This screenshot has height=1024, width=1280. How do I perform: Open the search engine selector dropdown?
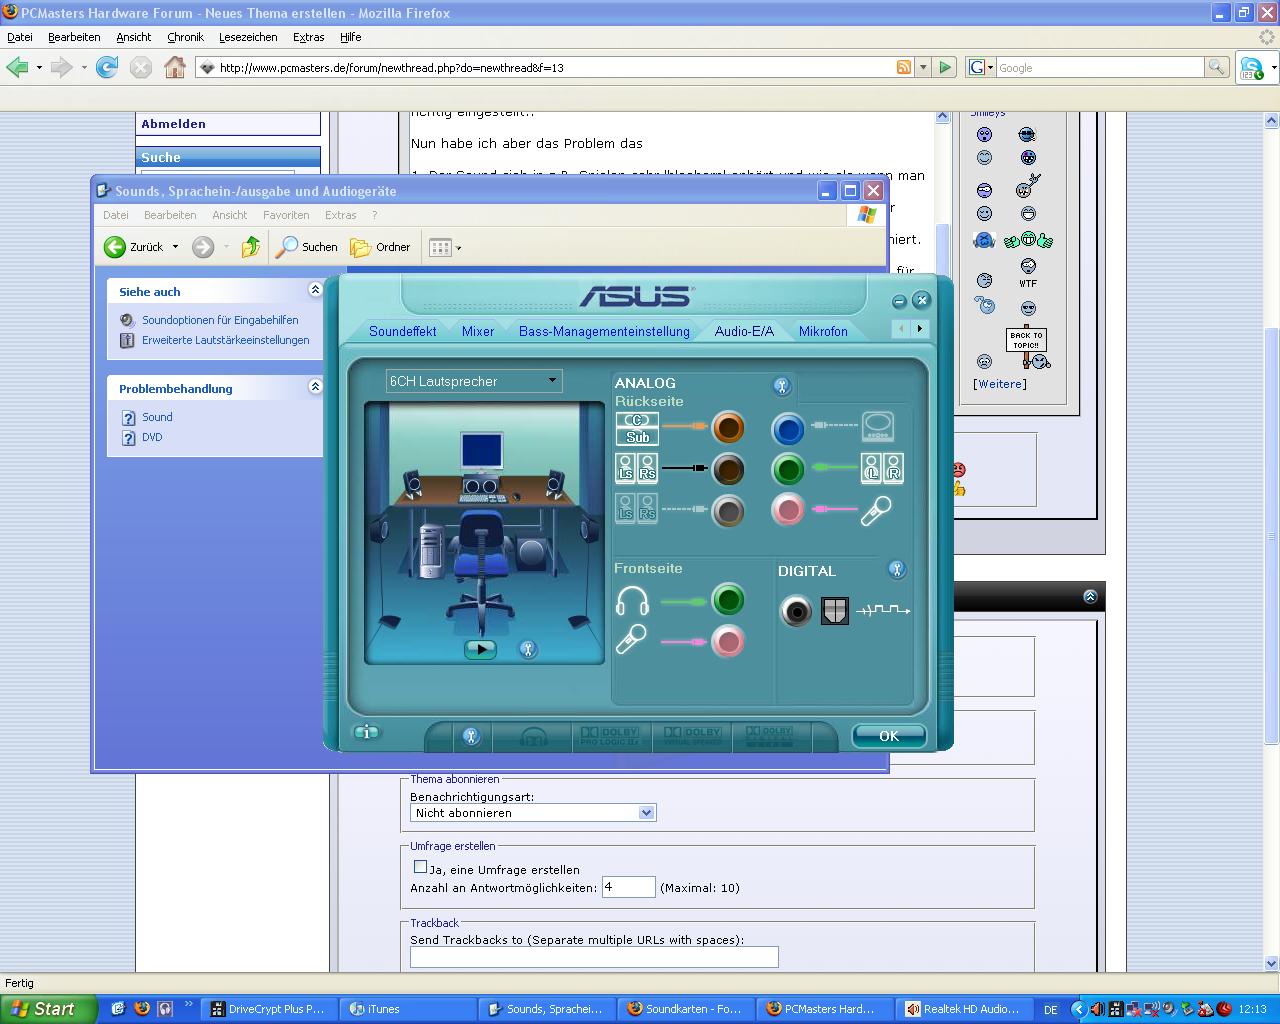coord(981,68)
